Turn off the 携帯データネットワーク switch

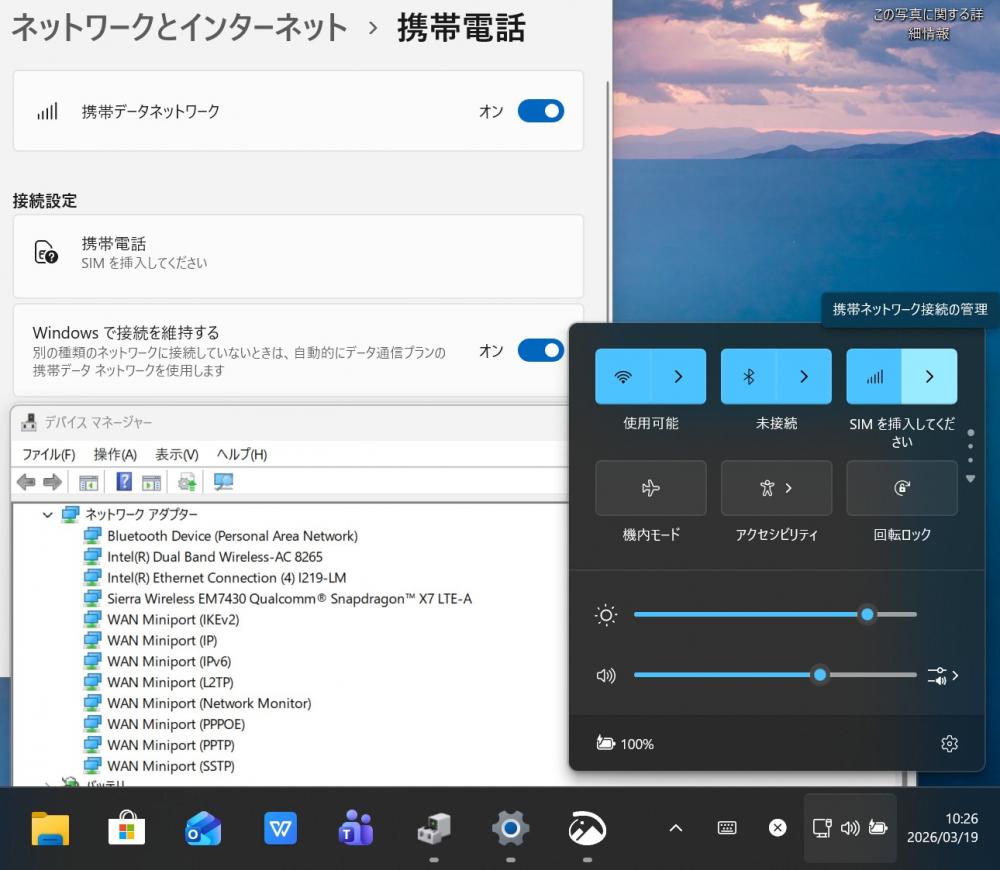(540, 111)
